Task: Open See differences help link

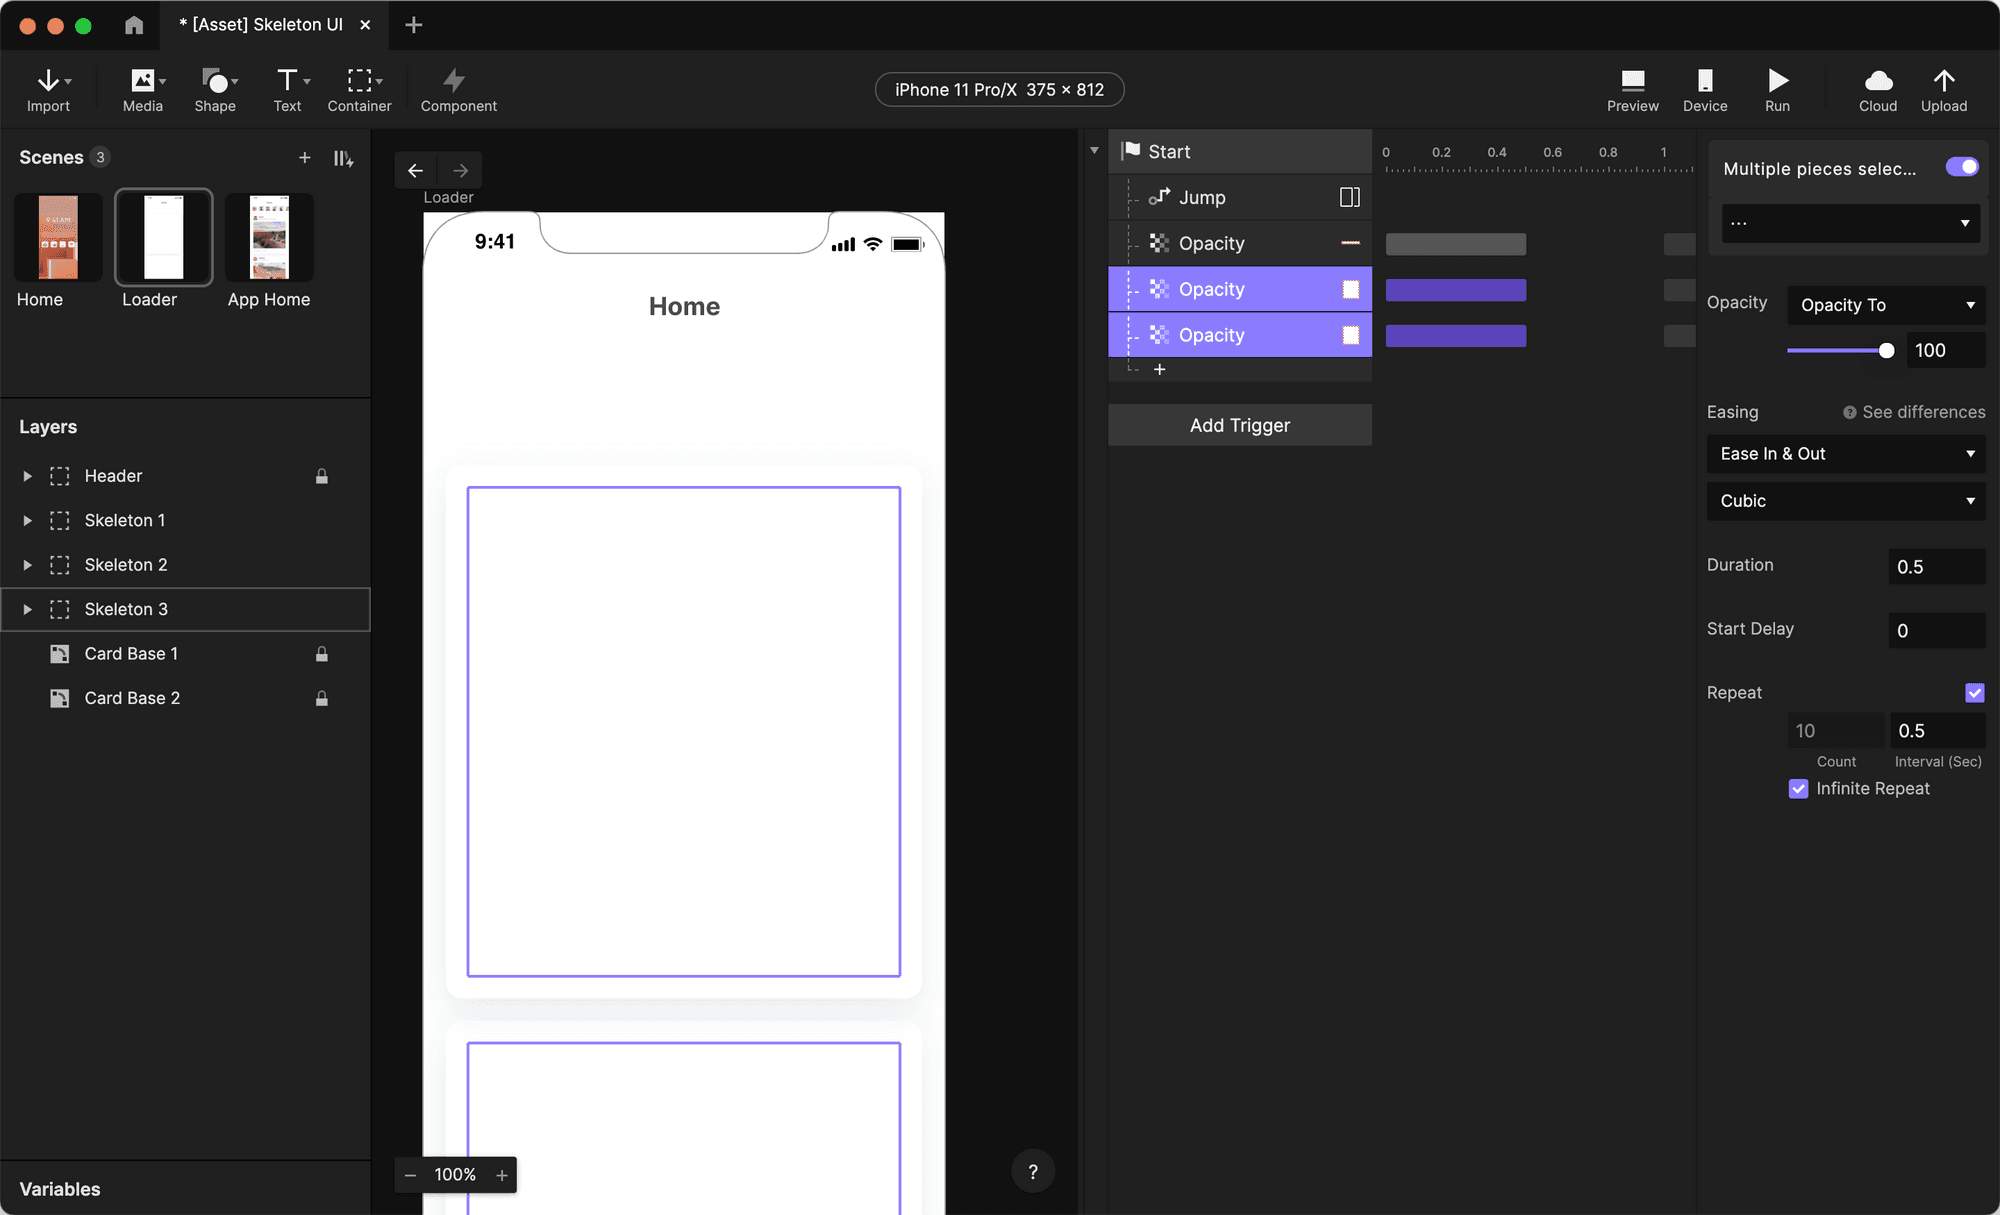Action: 1914,412
